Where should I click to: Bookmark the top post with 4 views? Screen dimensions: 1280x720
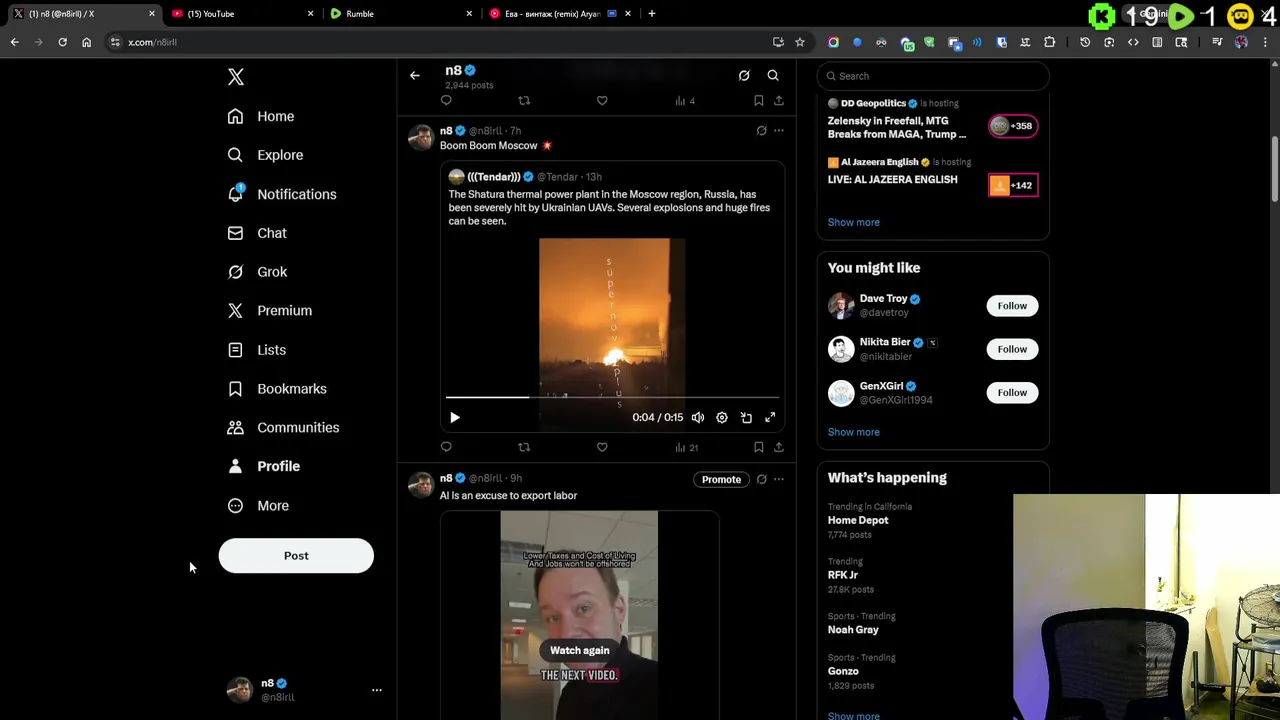coord(759,101)
